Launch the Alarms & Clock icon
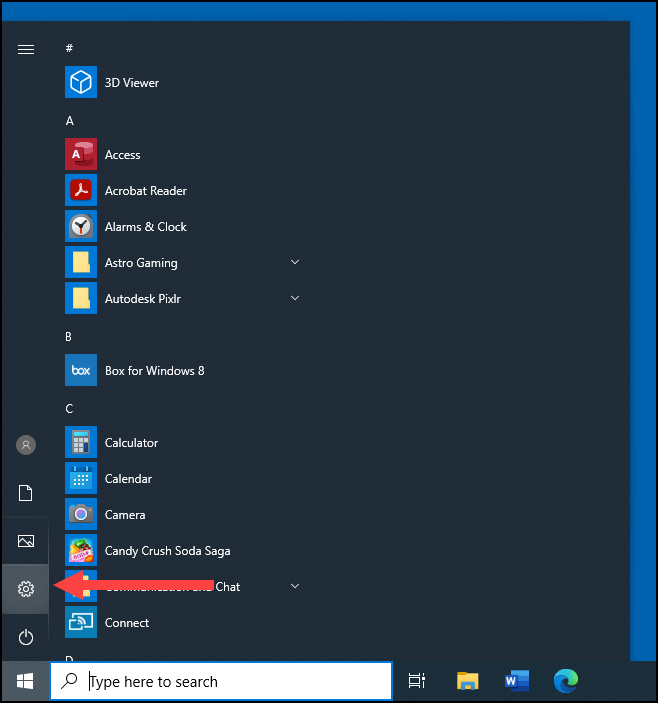658x703 pixels. click(81, 226)
